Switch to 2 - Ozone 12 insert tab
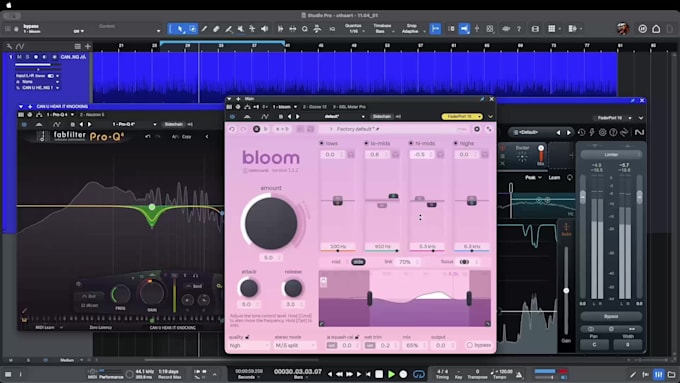680x383 pixels. (315, 107)
